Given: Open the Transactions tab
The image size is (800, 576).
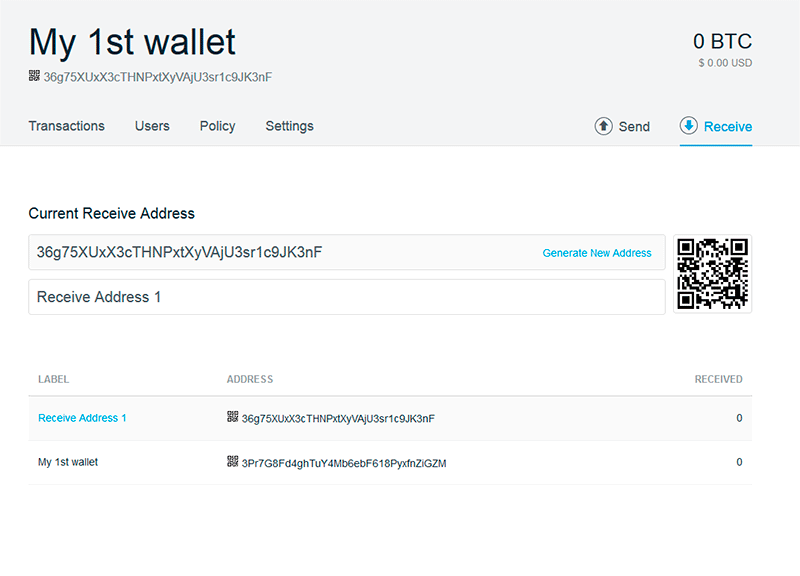Looking at the screenshot, I should tap(66, 126).
